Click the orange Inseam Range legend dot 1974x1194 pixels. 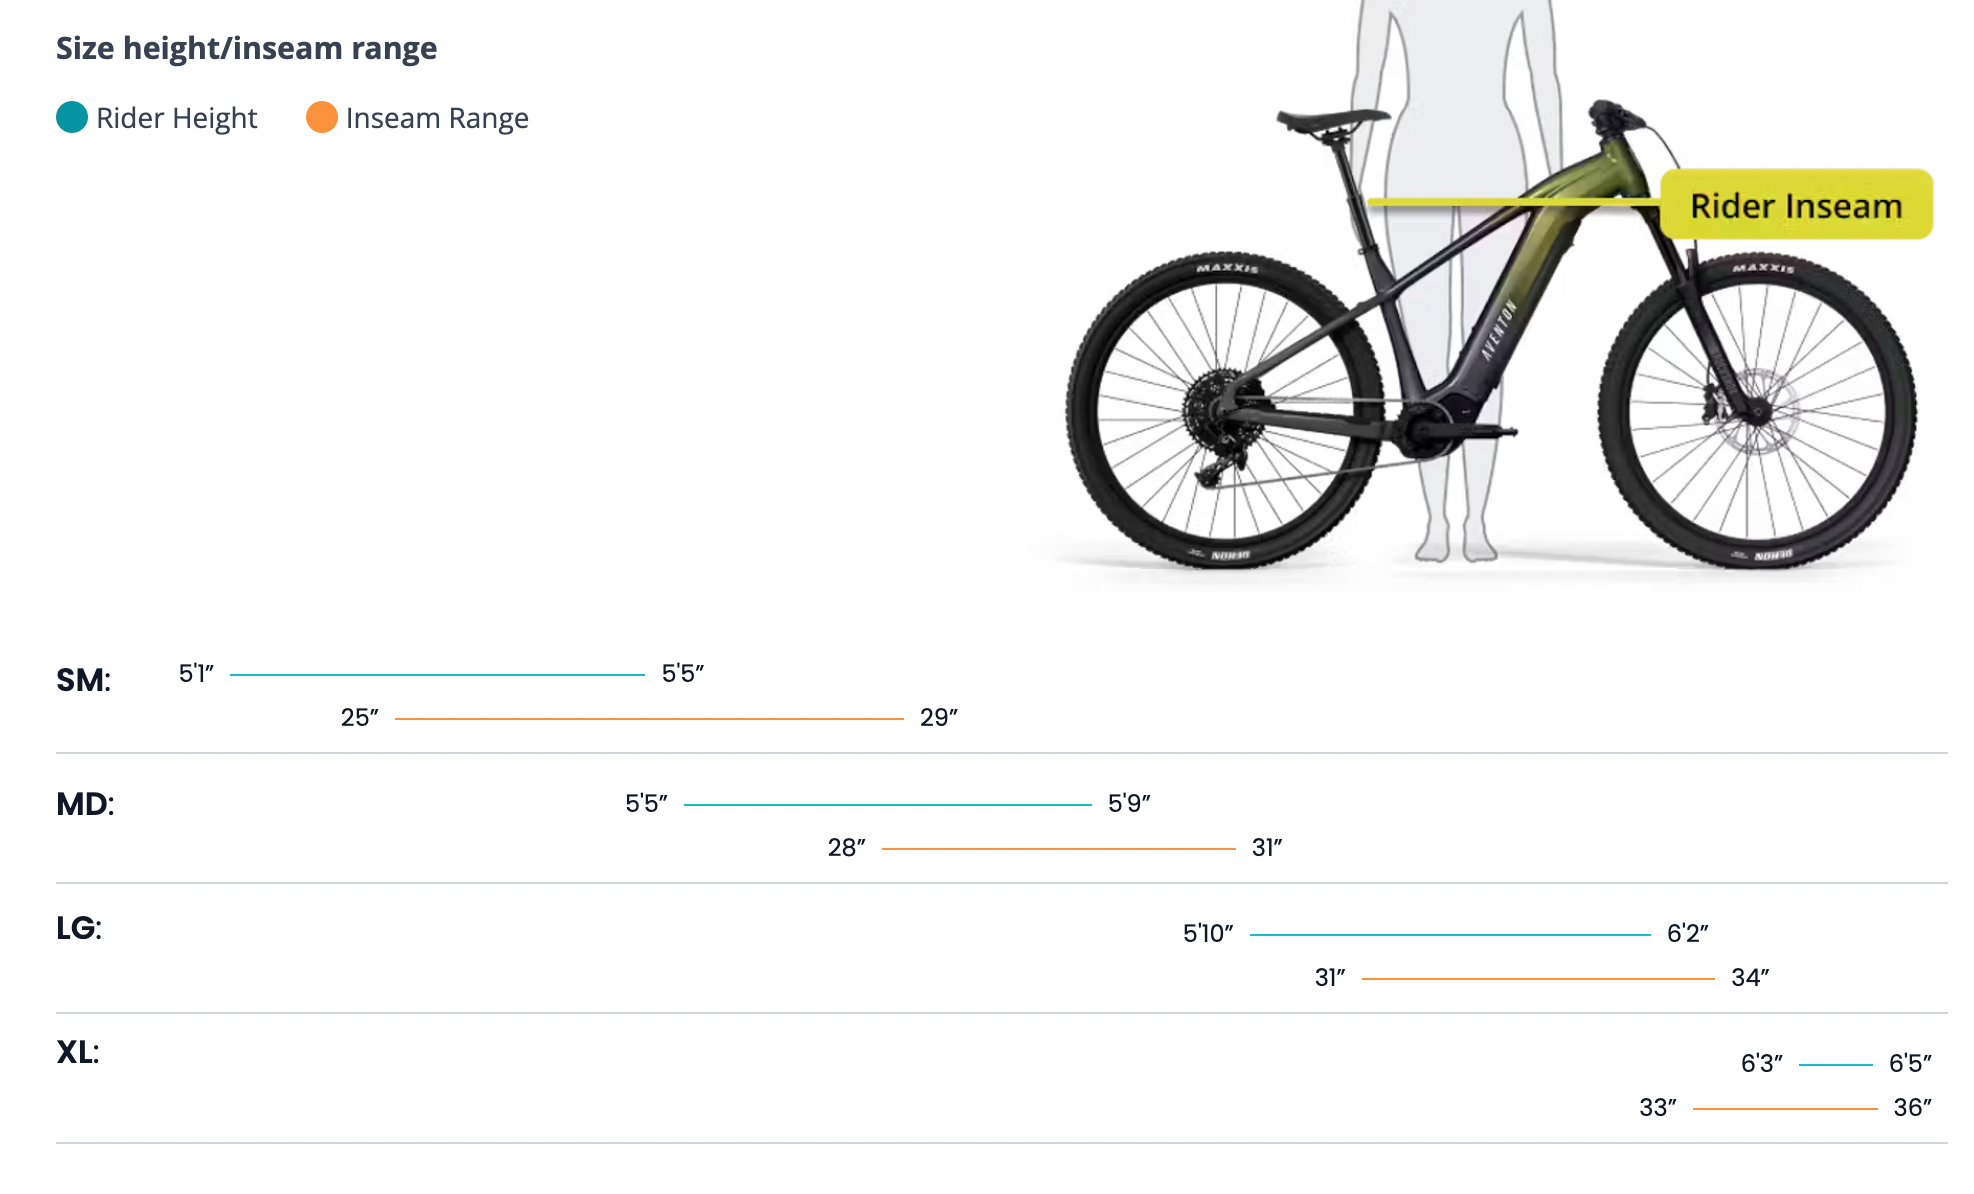pyautogui.click(x=322, y=118)
